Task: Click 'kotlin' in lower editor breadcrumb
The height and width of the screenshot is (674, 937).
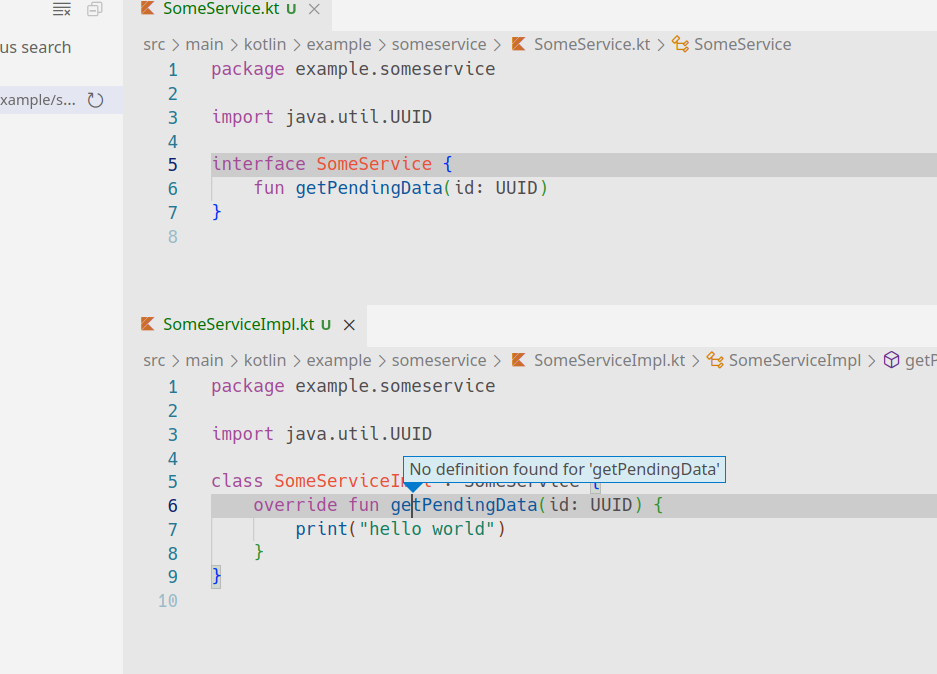Action: pos(265,360)
